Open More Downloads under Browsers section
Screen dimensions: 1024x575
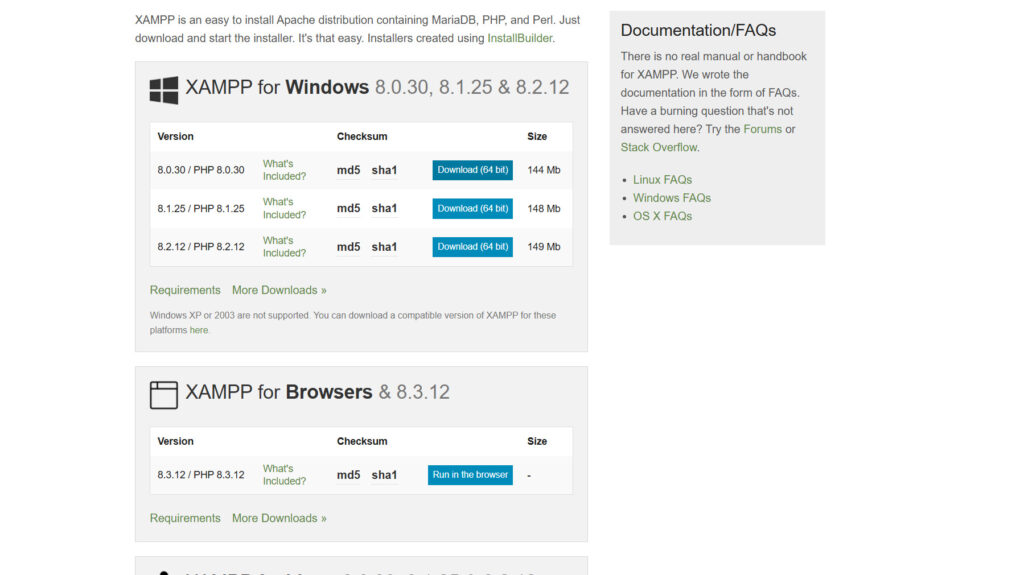279,518
